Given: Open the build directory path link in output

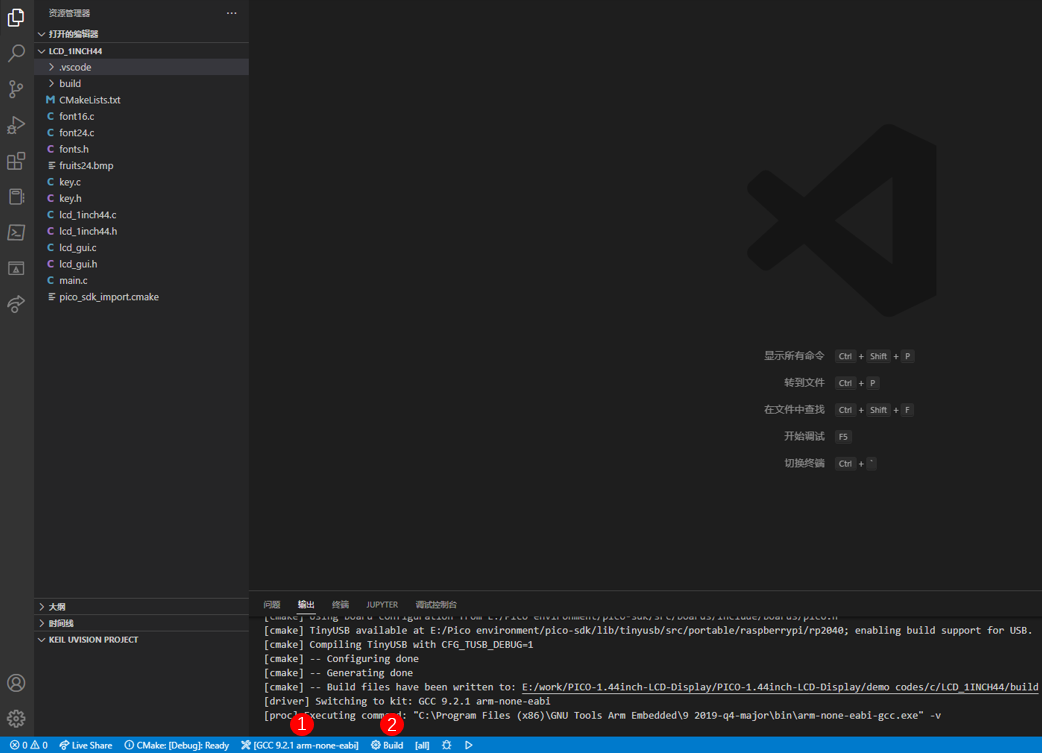Looking at the screenshot, I should 780,687.
